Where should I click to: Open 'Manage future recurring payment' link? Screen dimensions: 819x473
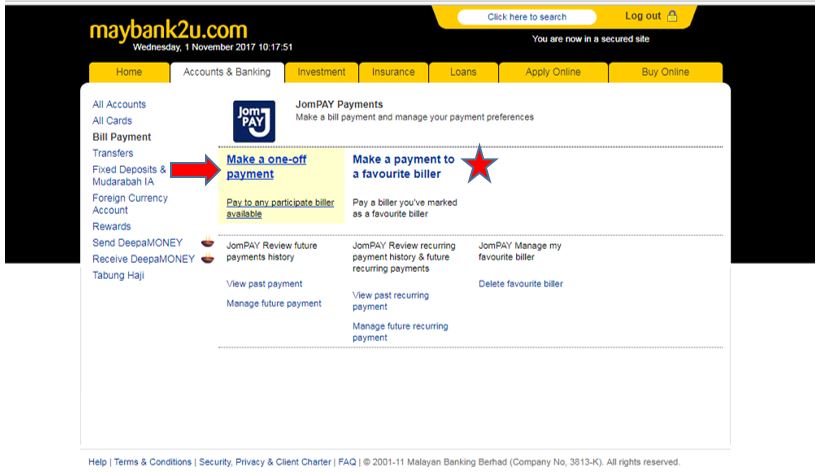[400, 332]
